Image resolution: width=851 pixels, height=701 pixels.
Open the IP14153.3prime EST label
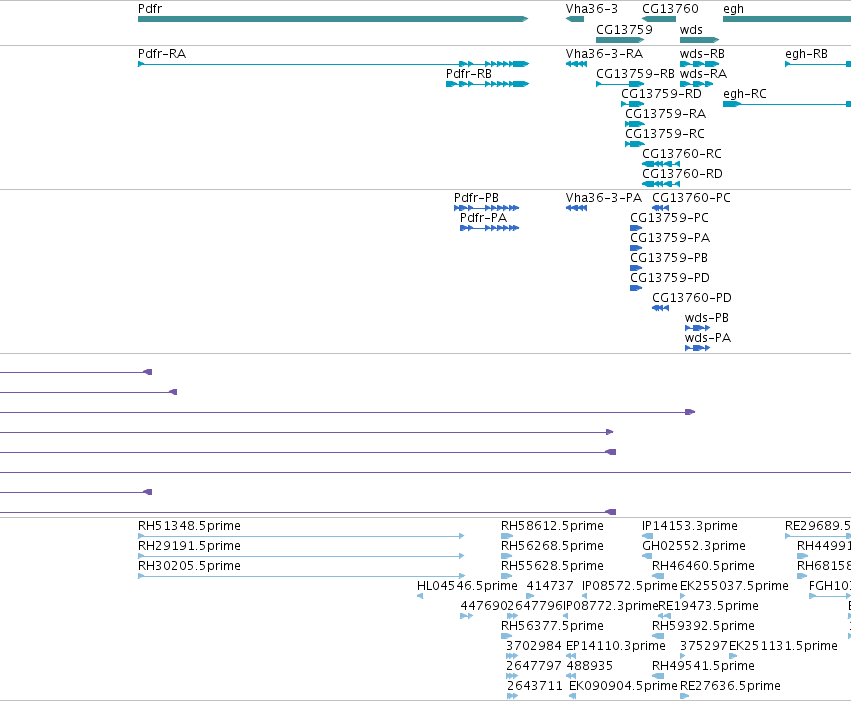pos(690,526)
